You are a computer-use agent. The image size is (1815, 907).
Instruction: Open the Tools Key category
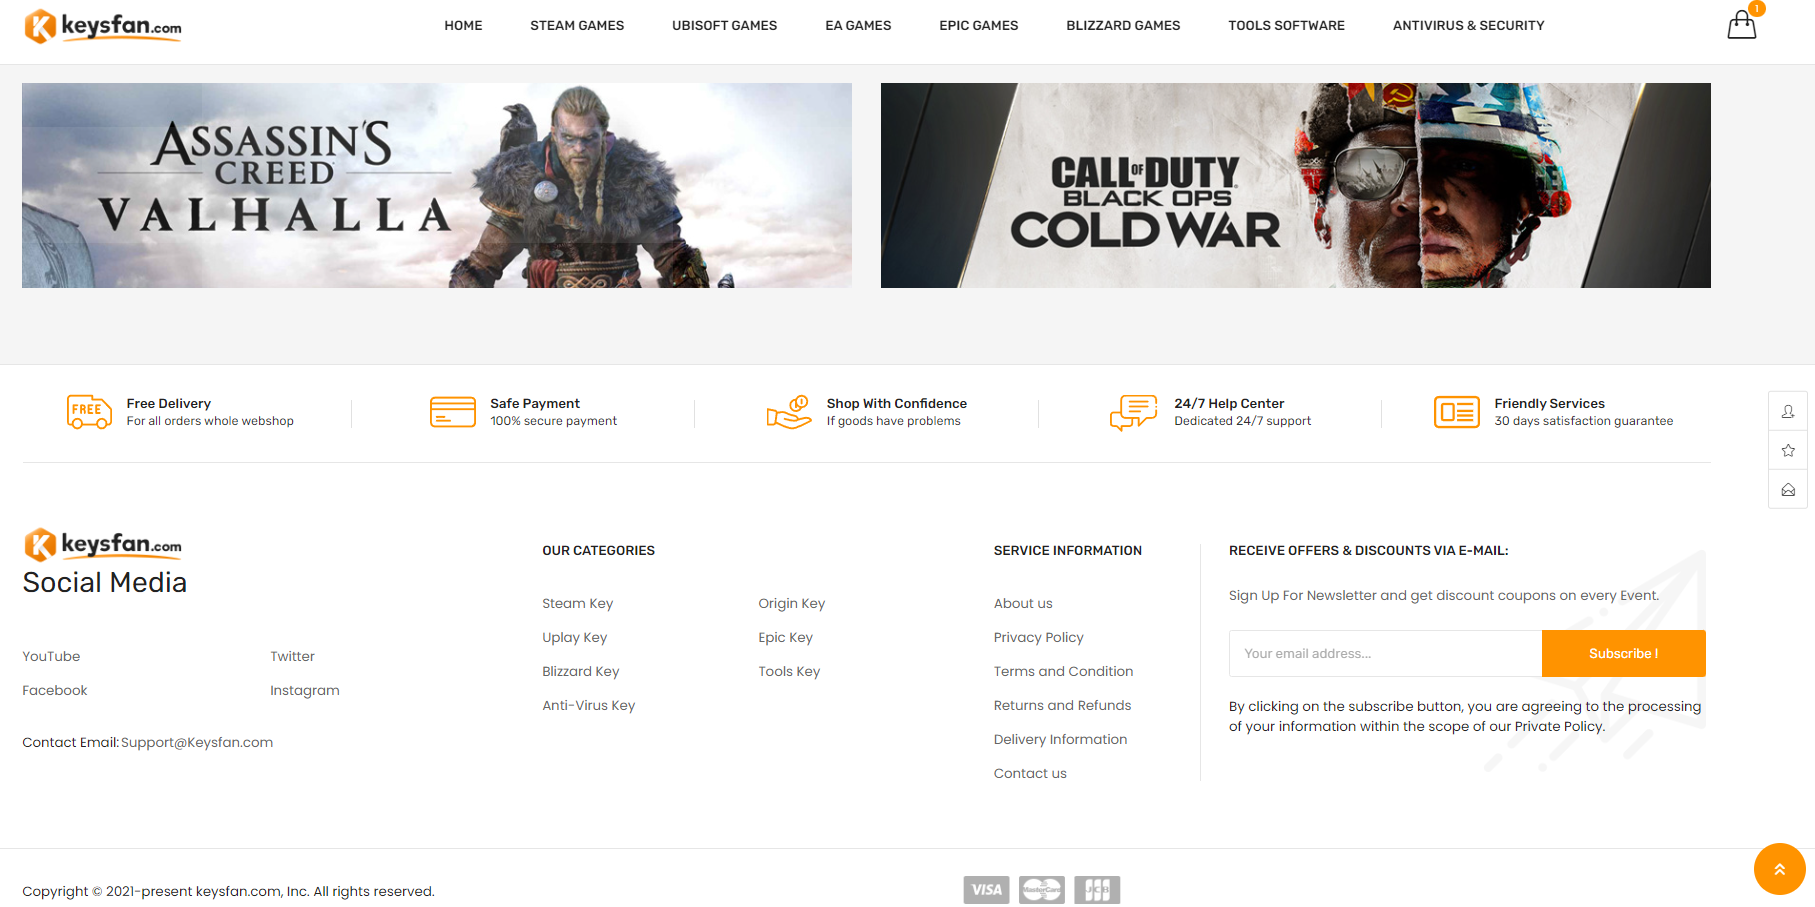point(789,672)
